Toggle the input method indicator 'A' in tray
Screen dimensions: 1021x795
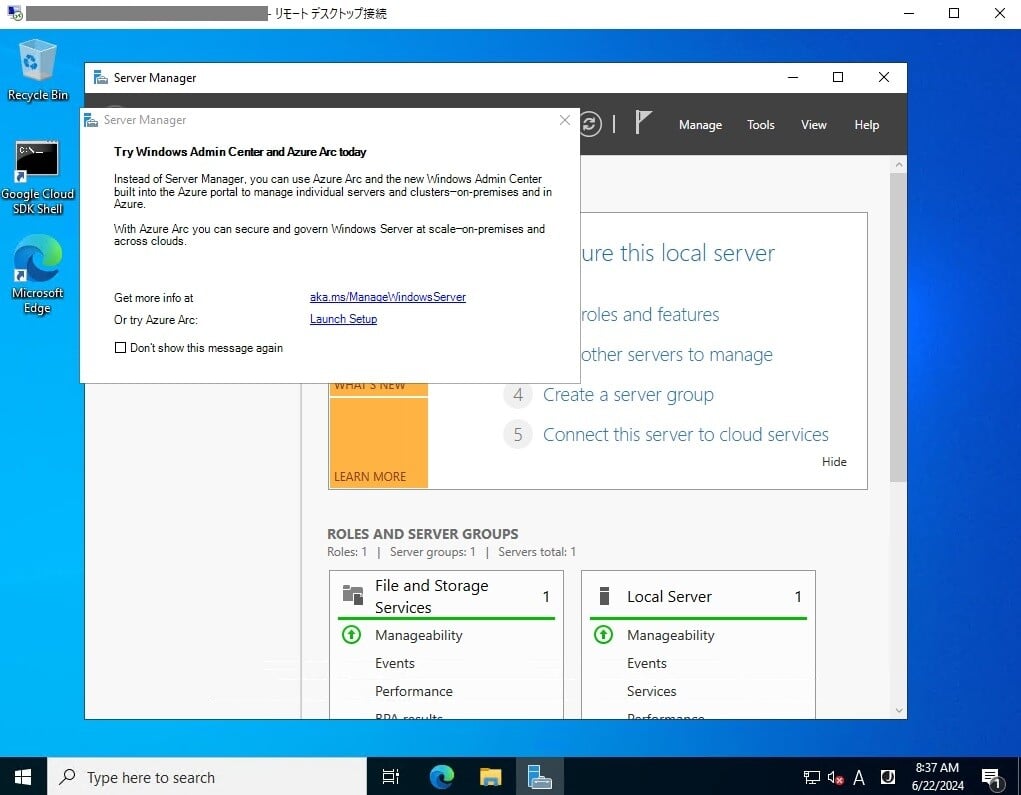click(x=860, y=777)
